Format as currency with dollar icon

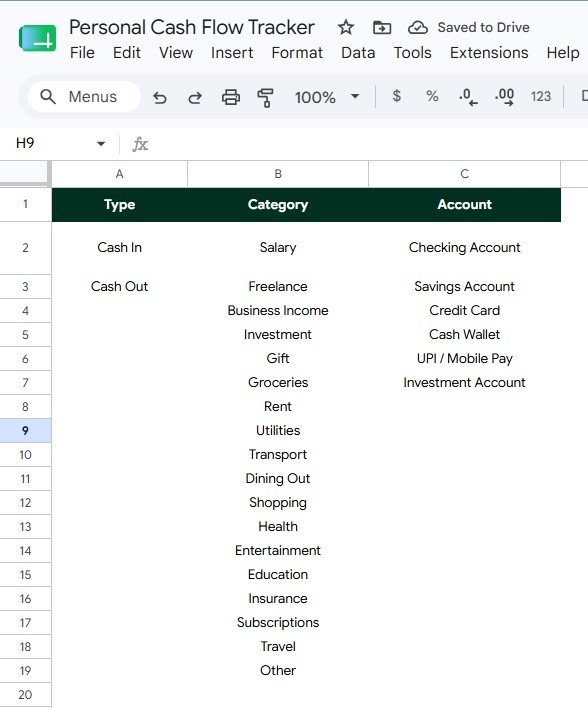pyautogui.click(x=396, y=96)
